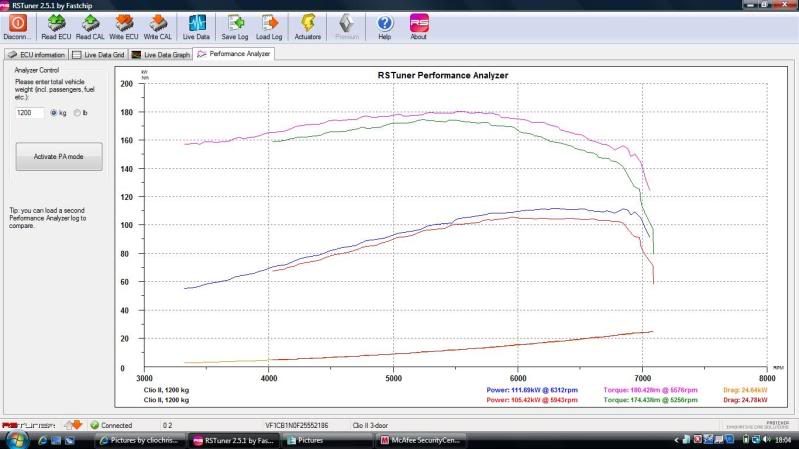Screen dimensions: 799x449
Task: Switch to the ECU information tab
Action: 37,54
